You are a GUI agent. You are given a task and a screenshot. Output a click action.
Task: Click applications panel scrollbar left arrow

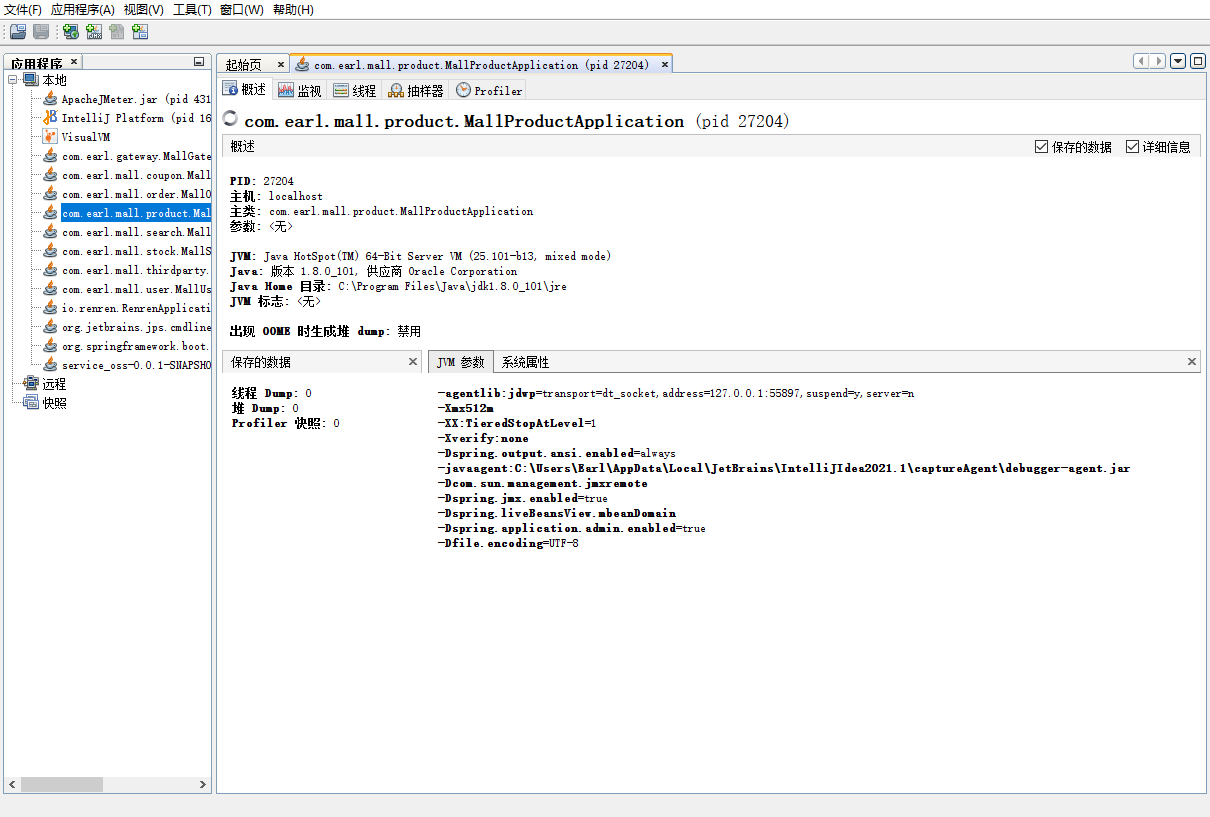coord(12,785)
